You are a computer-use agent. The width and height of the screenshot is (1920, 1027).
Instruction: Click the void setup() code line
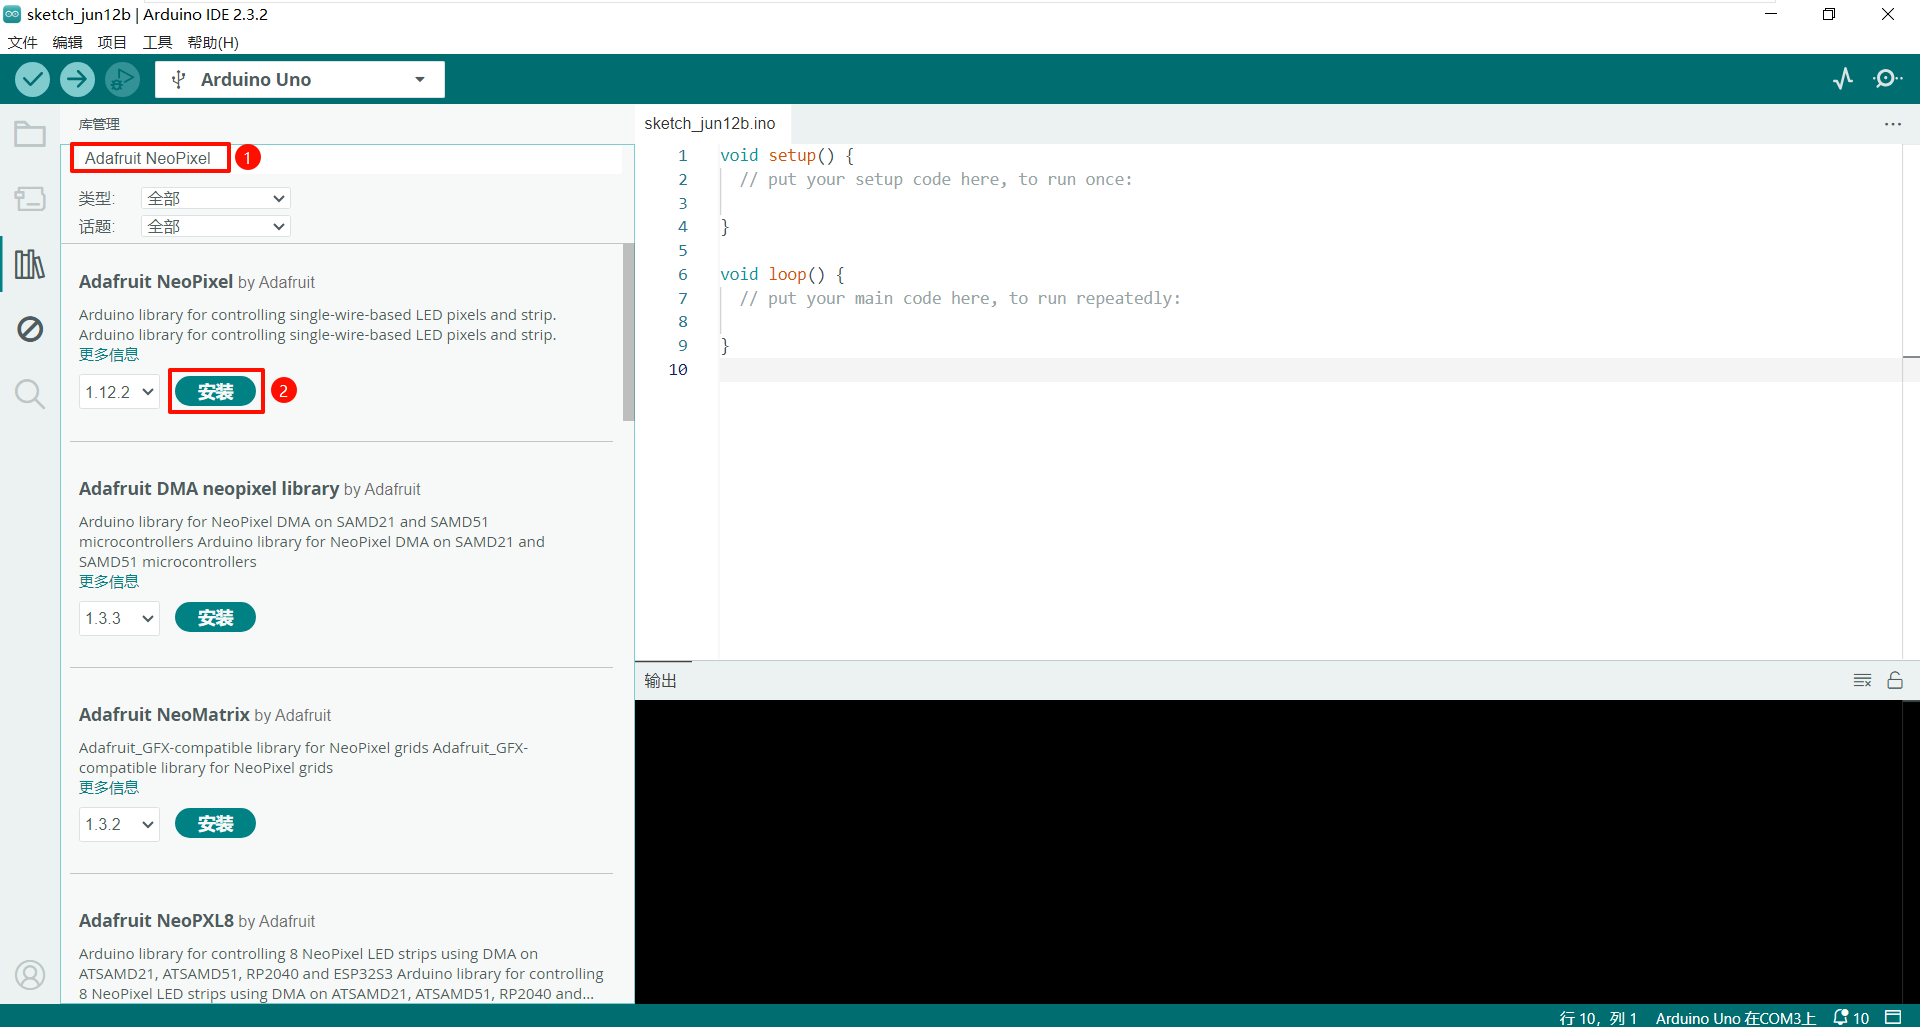pyautogui.click(x=787, y=155)
